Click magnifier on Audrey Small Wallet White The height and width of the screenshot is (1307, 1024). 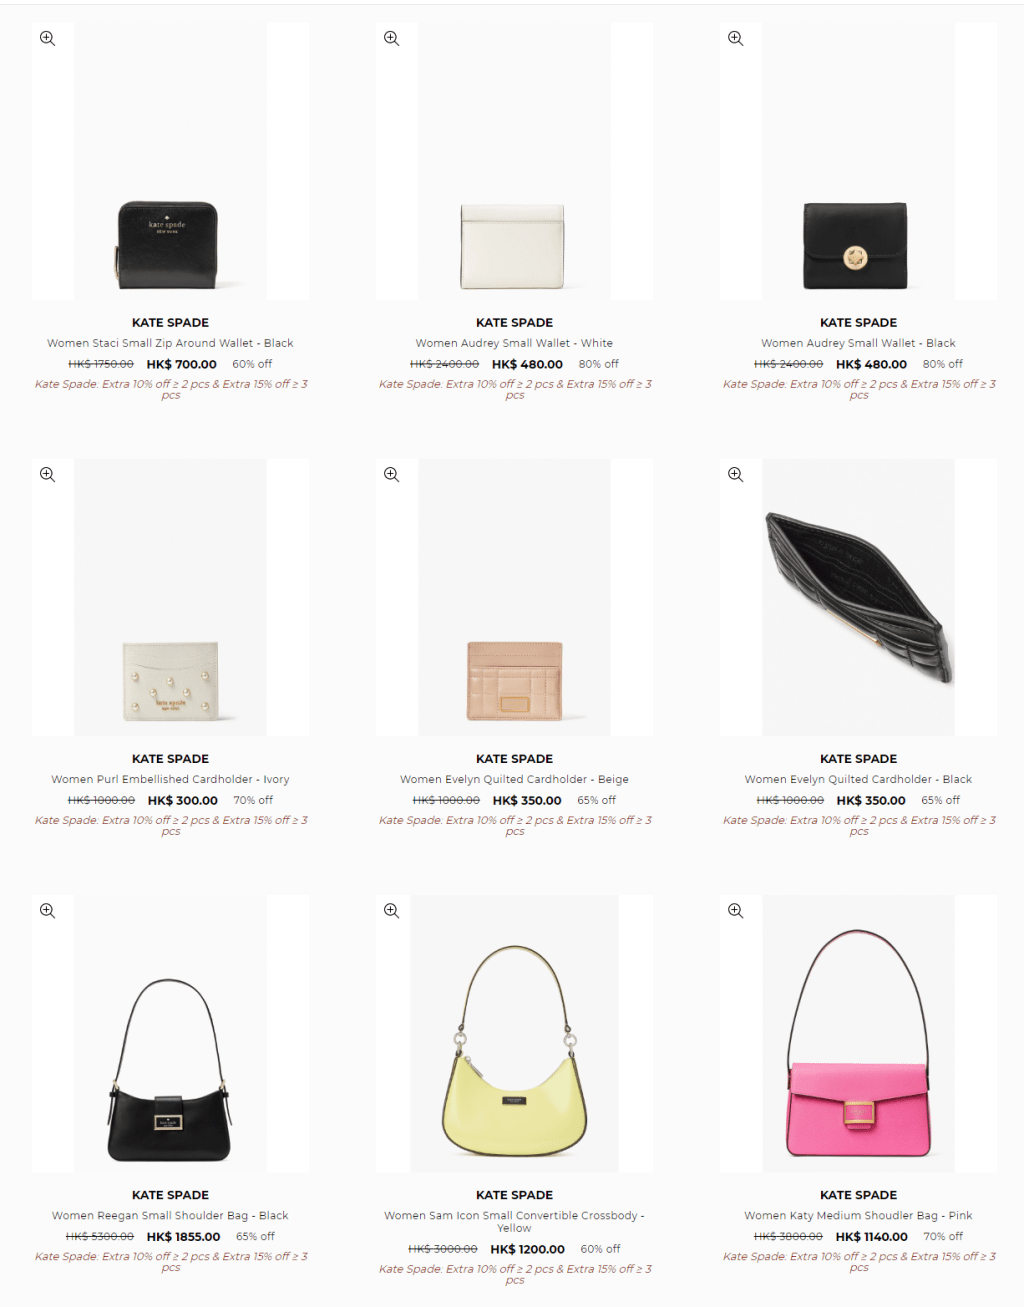pos(391,38)
